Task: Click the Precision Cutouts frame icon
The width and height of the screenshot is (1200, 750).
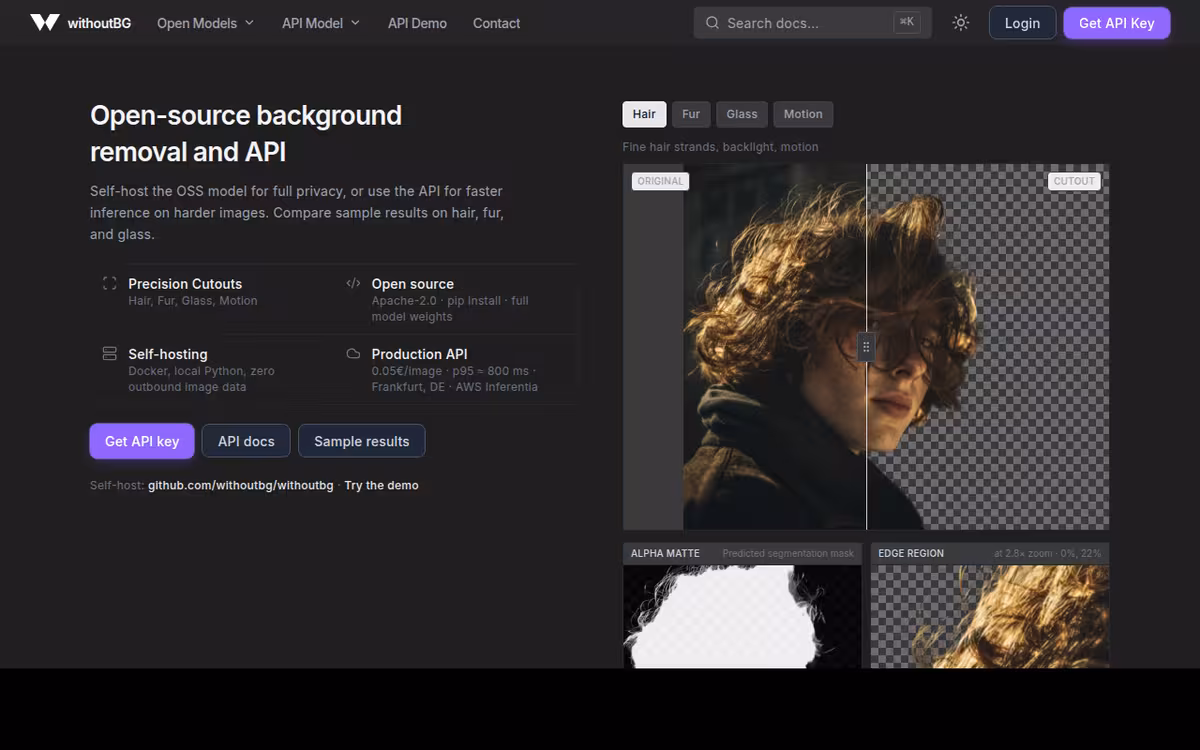Action: tap(110, 283)
